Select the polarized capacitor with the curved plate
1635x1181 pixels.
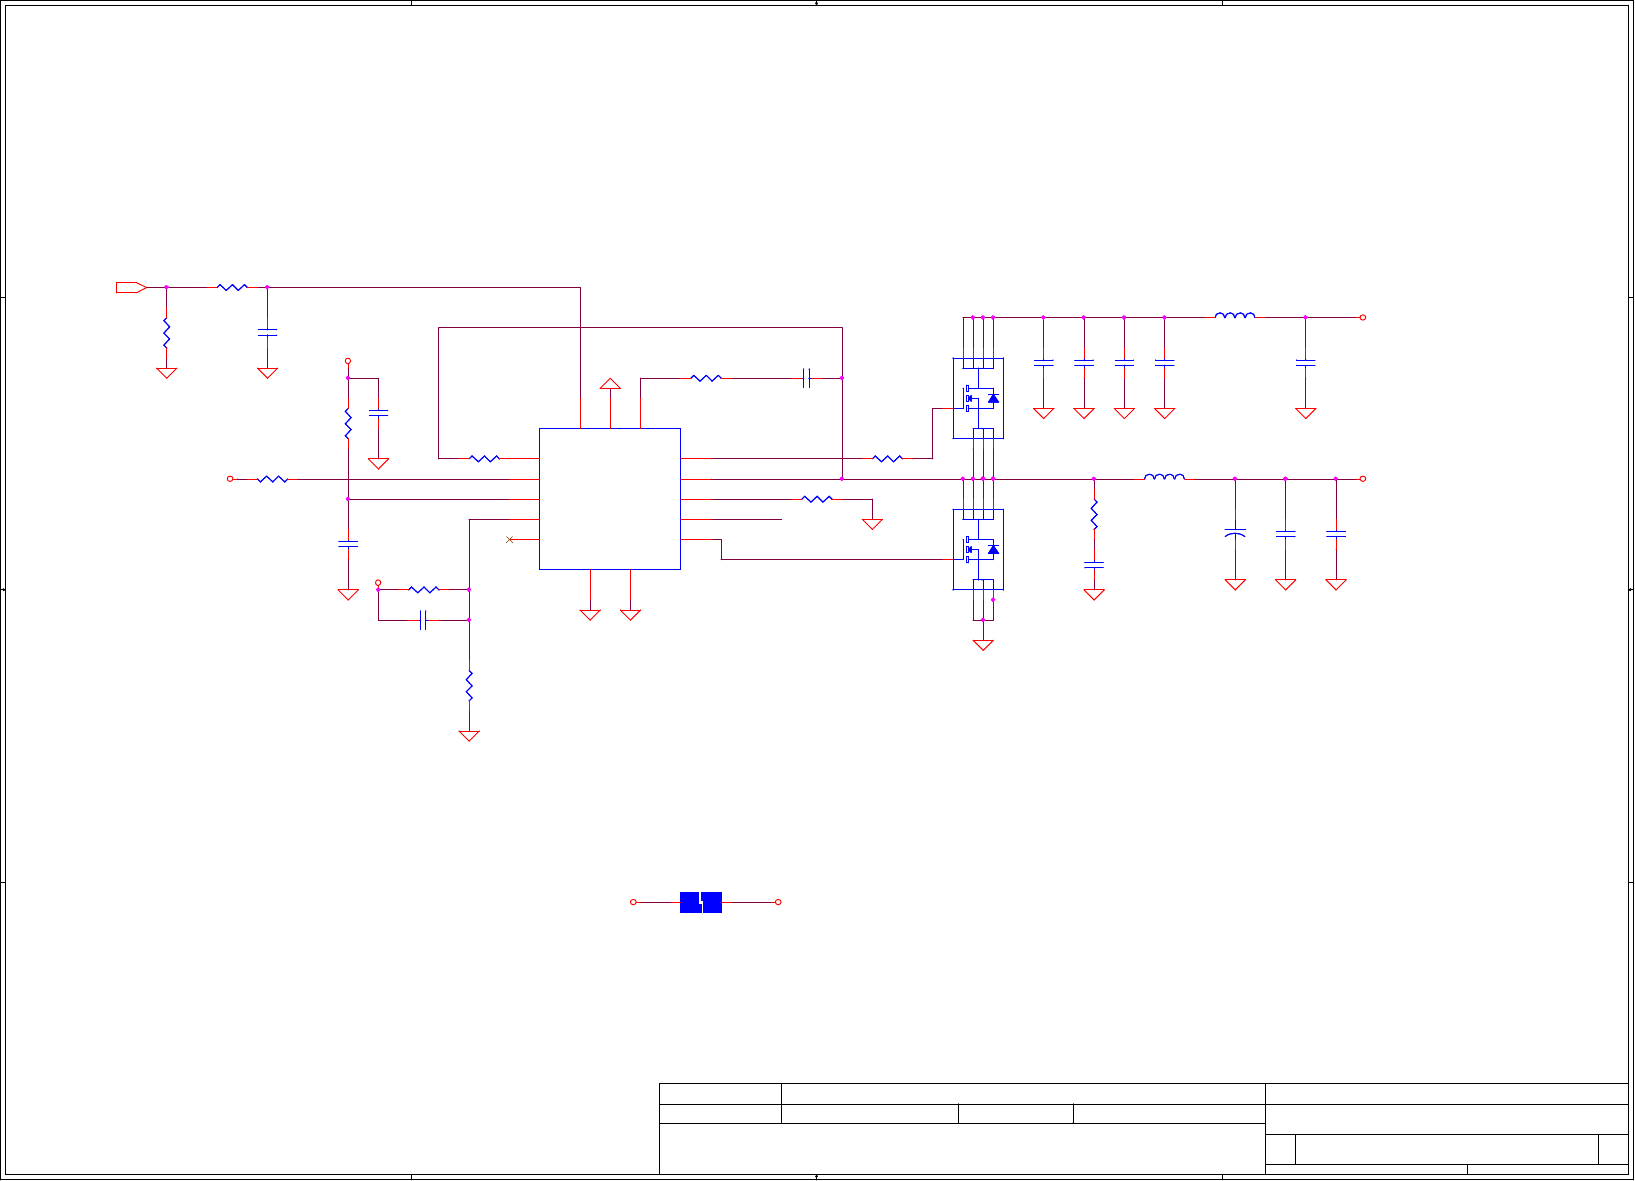pos(1235,534)
